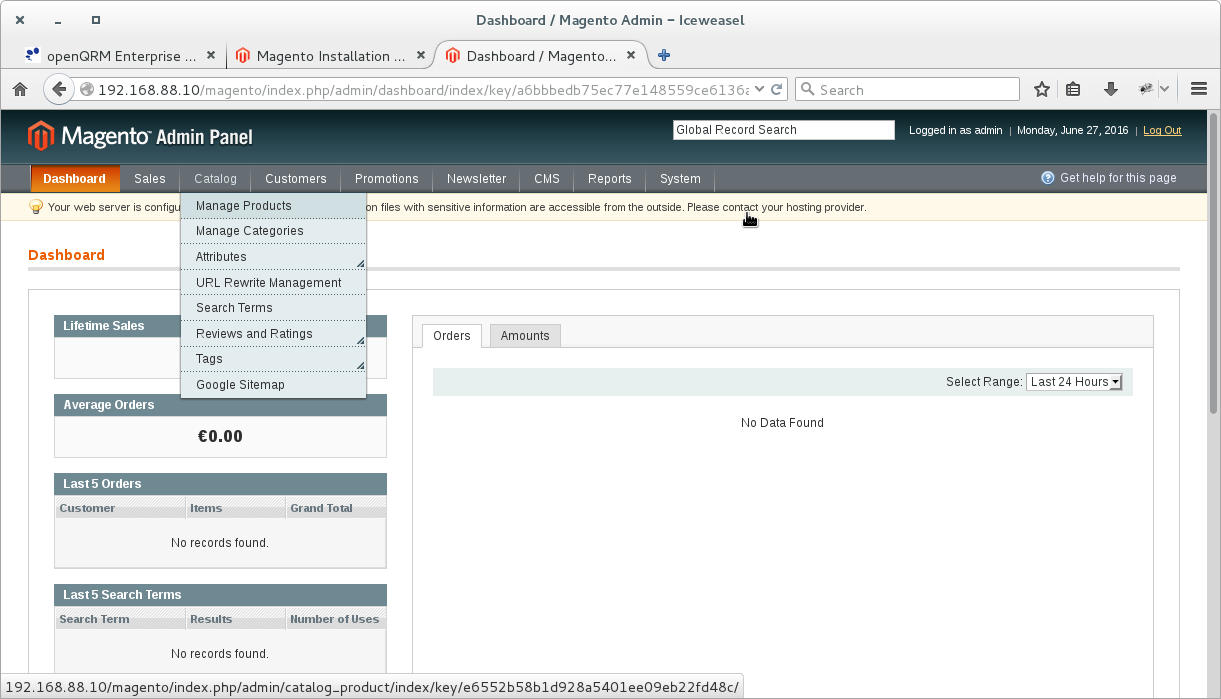1221x699 pixels.
Task: Close the Magento Installation tab
Action: tap(421, 56)
